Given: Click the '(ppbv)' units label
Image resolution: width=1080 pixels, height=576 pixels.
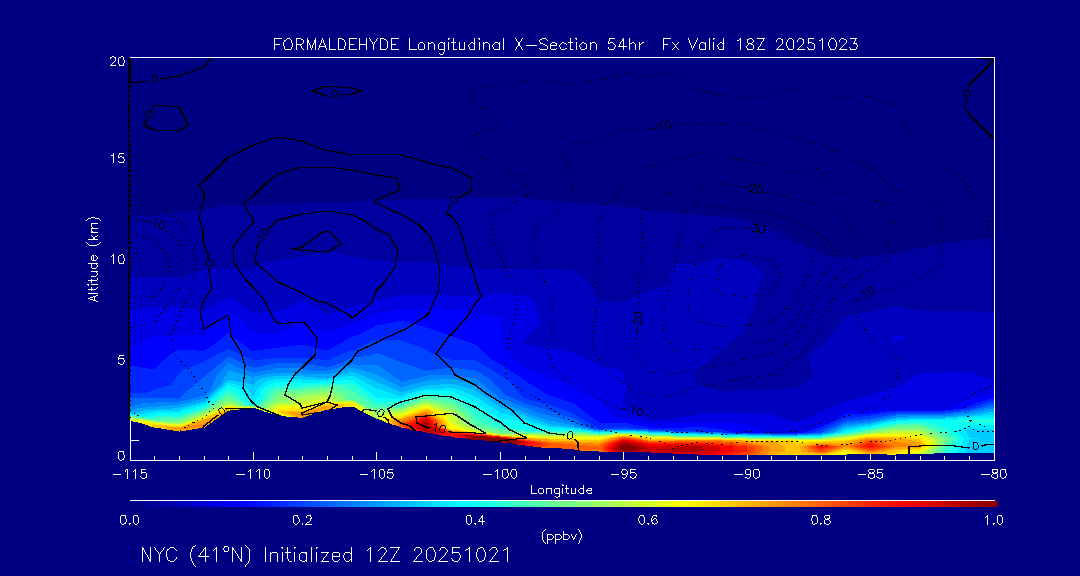Looking at the screenshot, I should pos(561,537).
